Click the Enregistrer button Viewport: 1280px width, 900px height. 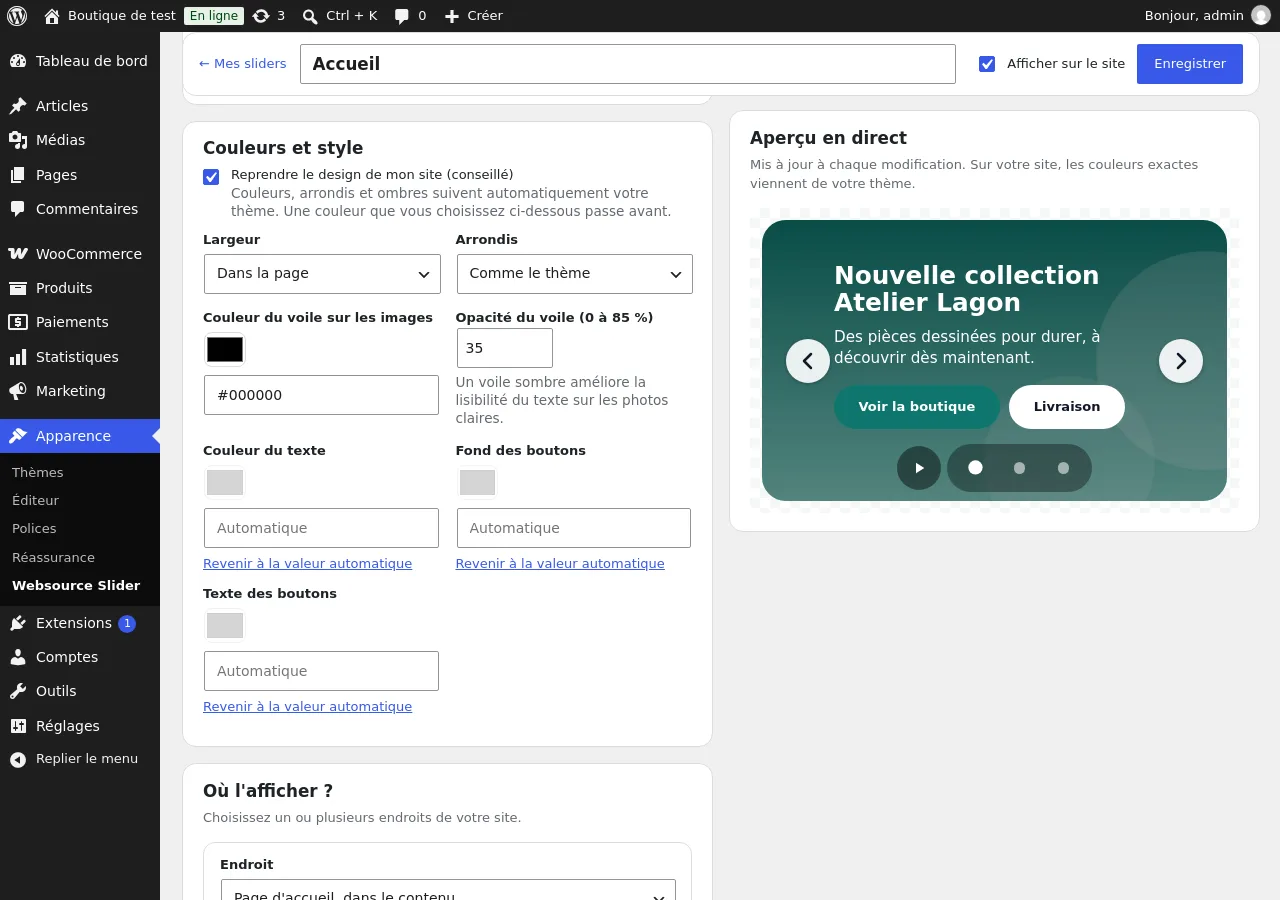pos(1190,64)
